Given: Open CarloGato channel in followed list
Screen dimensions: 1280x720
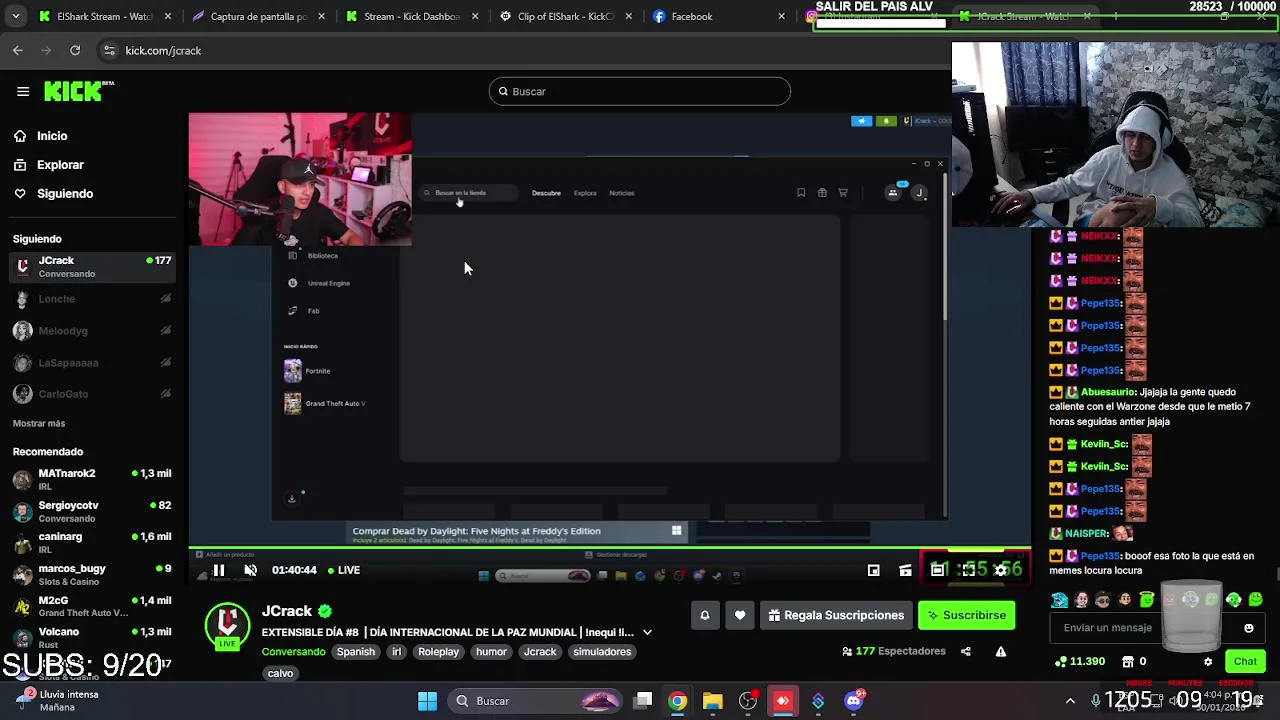Looking at the screenshot, I should coord(92,394).
